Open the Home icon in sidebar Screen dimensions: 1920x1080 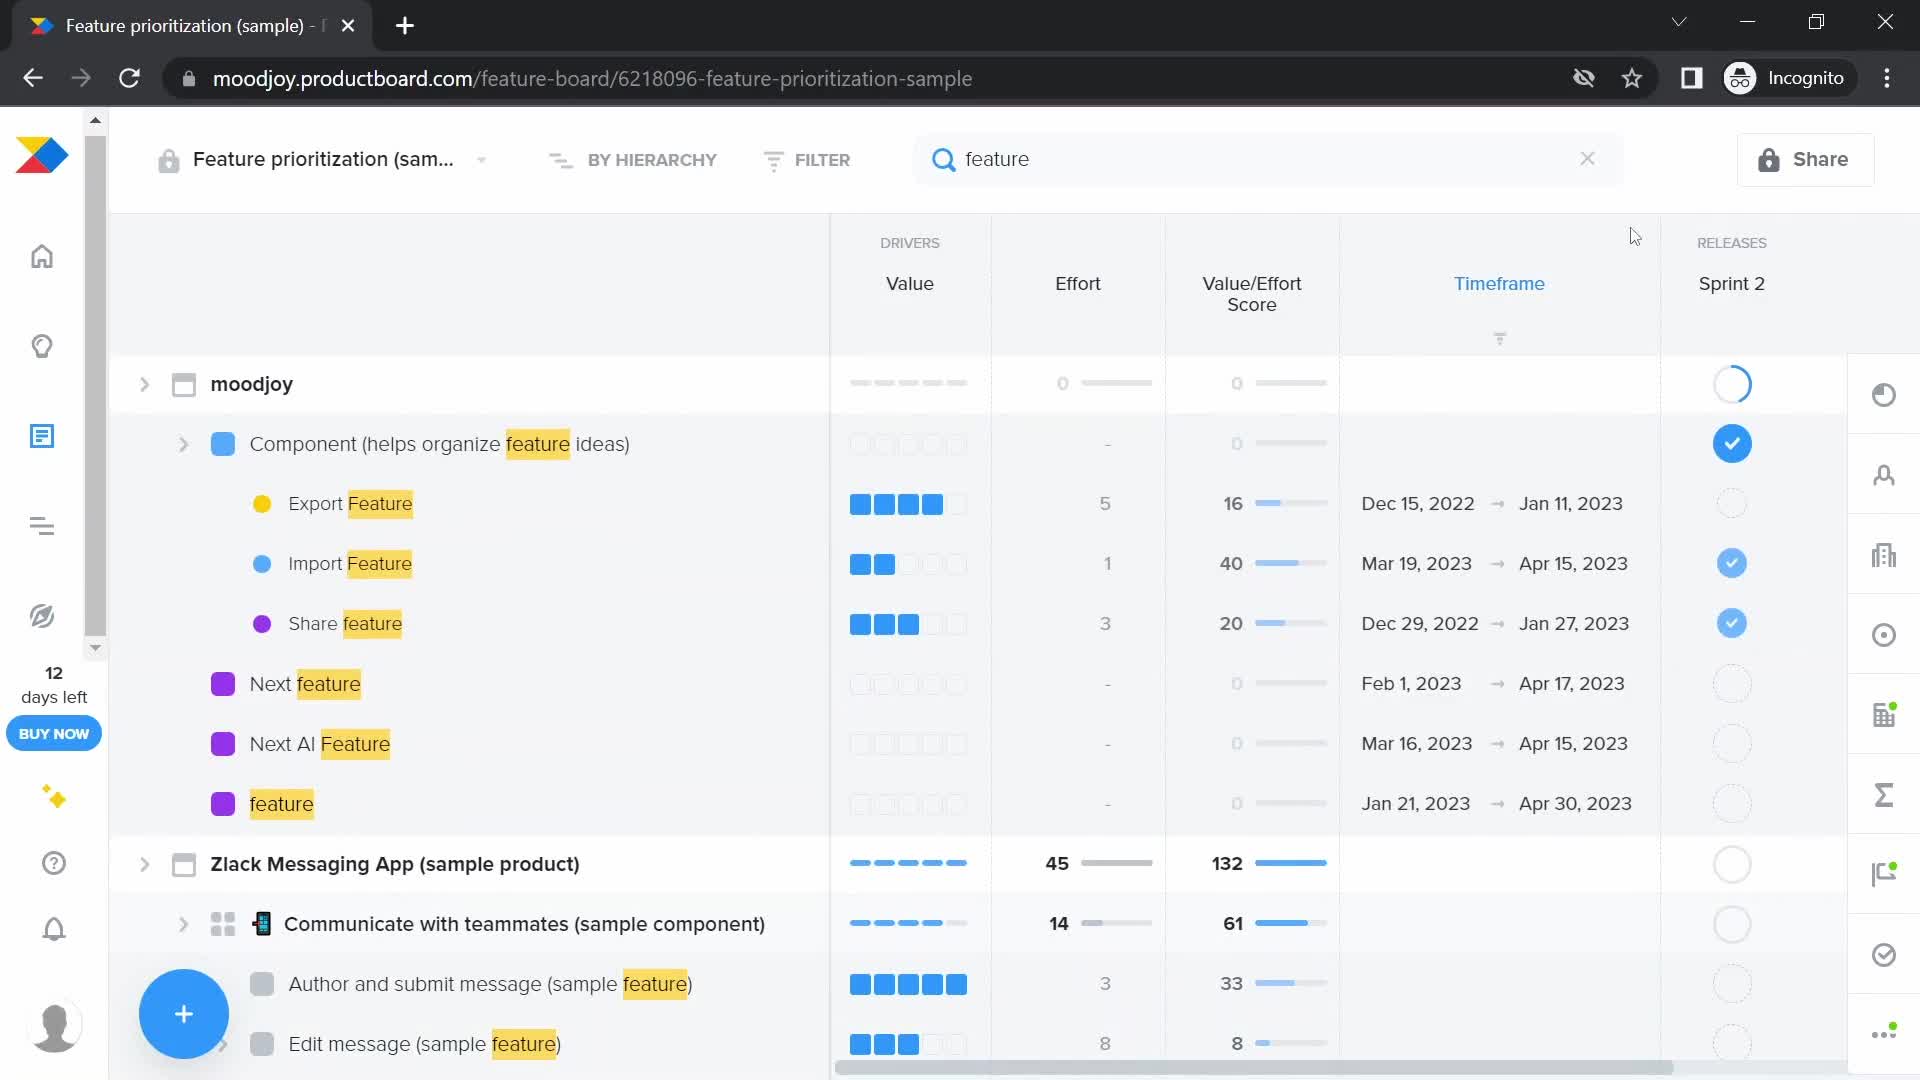[42, 257]
